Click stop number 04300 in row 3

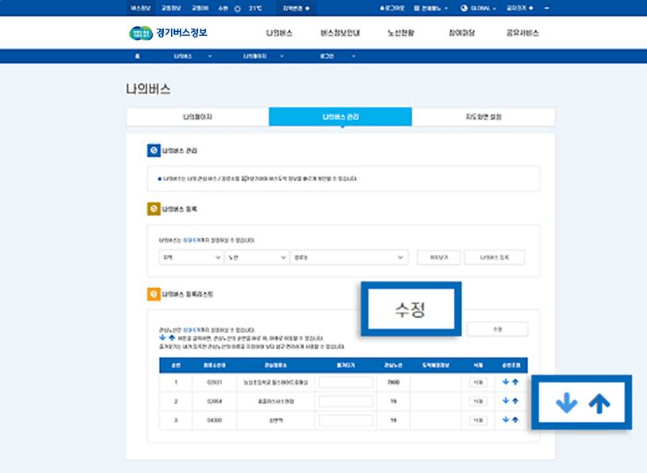click(214, 420)
